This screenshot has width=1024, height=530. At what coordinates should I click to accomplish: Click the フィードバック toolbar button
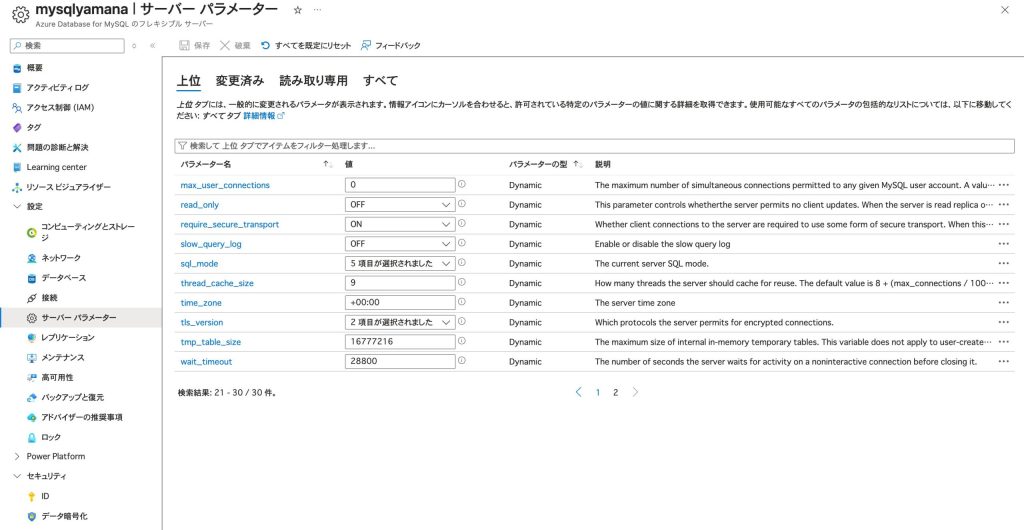[390, 46]
